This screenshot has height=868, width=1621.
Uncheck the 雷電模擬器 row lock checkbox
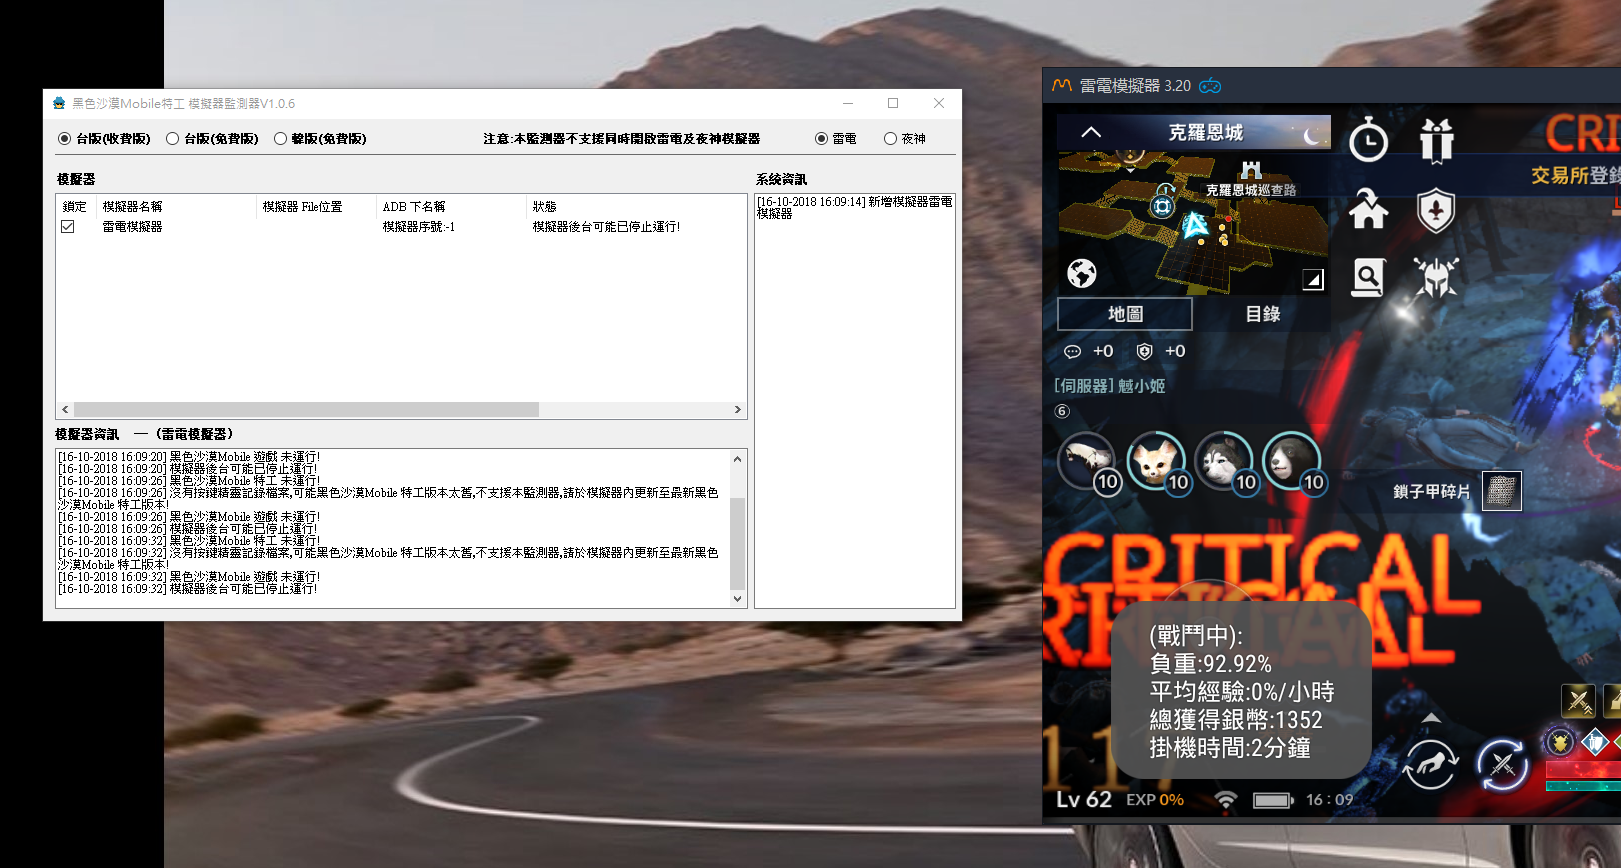(68, 227)
